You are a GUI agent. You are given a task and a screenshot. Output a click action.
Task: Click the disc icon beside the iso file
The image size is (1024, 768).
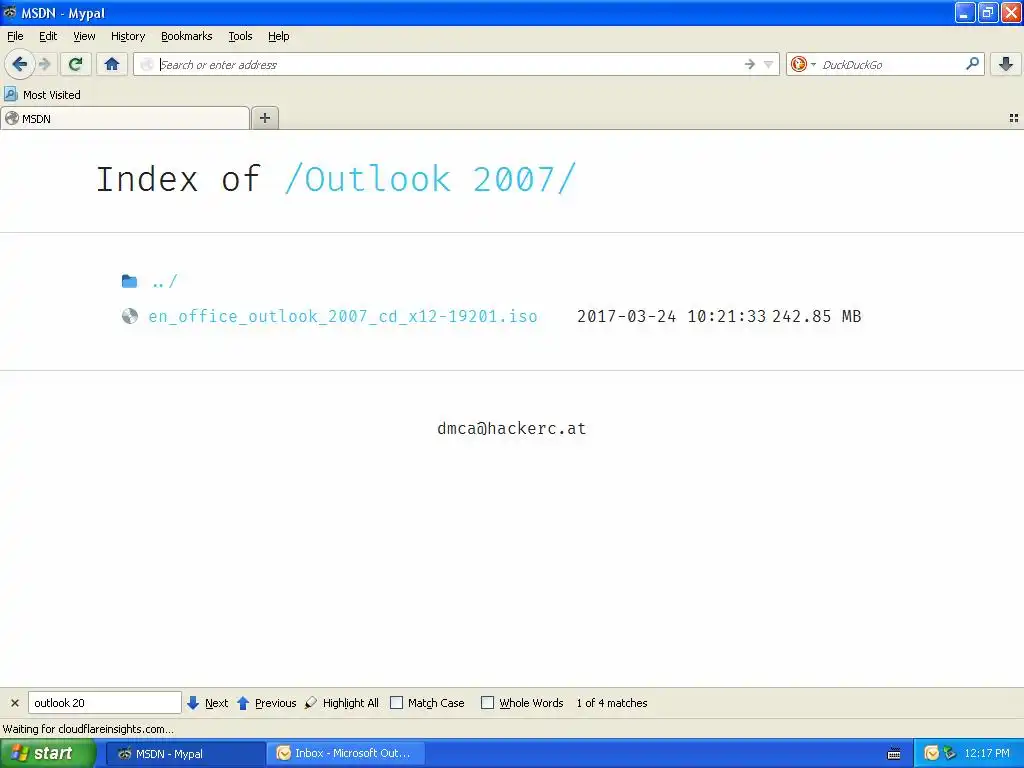coord(129,316)
